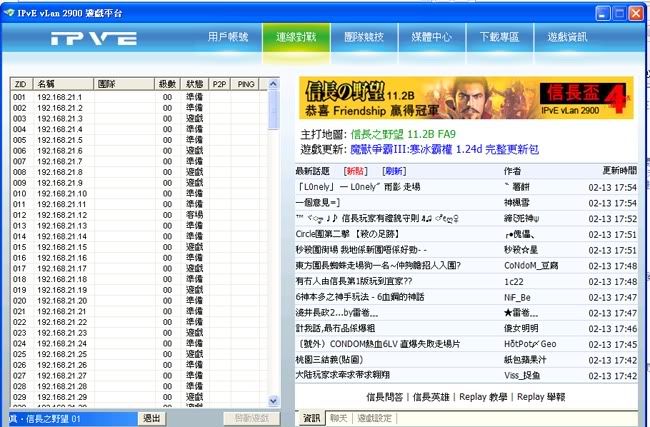Click the 刷新 link to refresh topics

click(x=394, y=171)
